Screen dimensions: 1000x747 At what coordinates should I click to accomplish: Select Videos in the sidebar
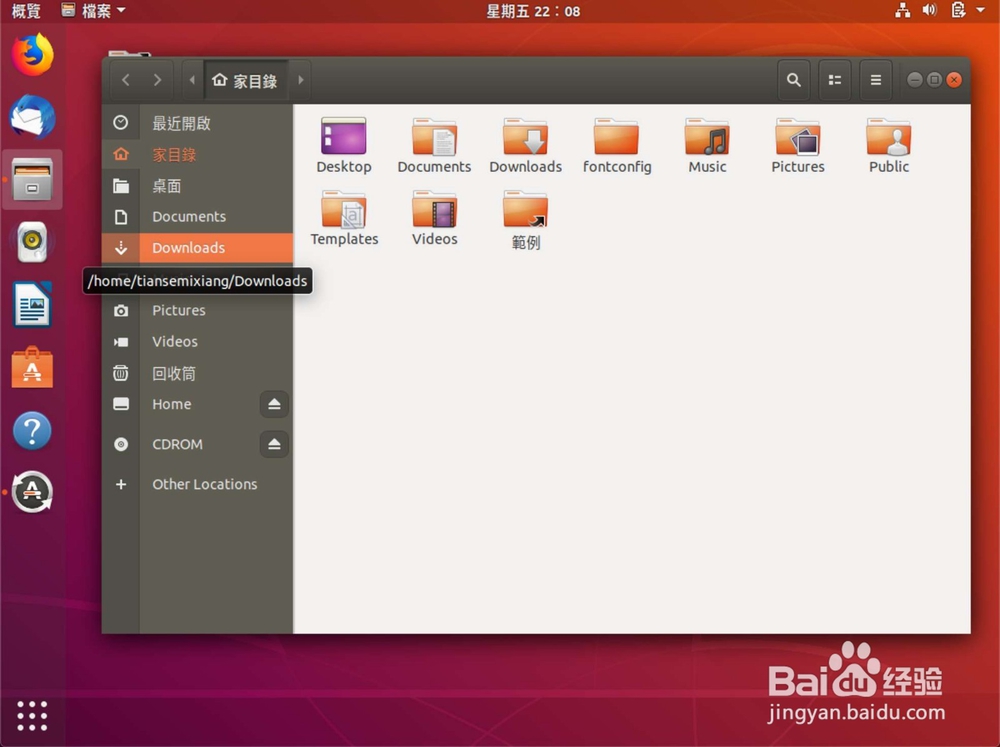point(197,342)
